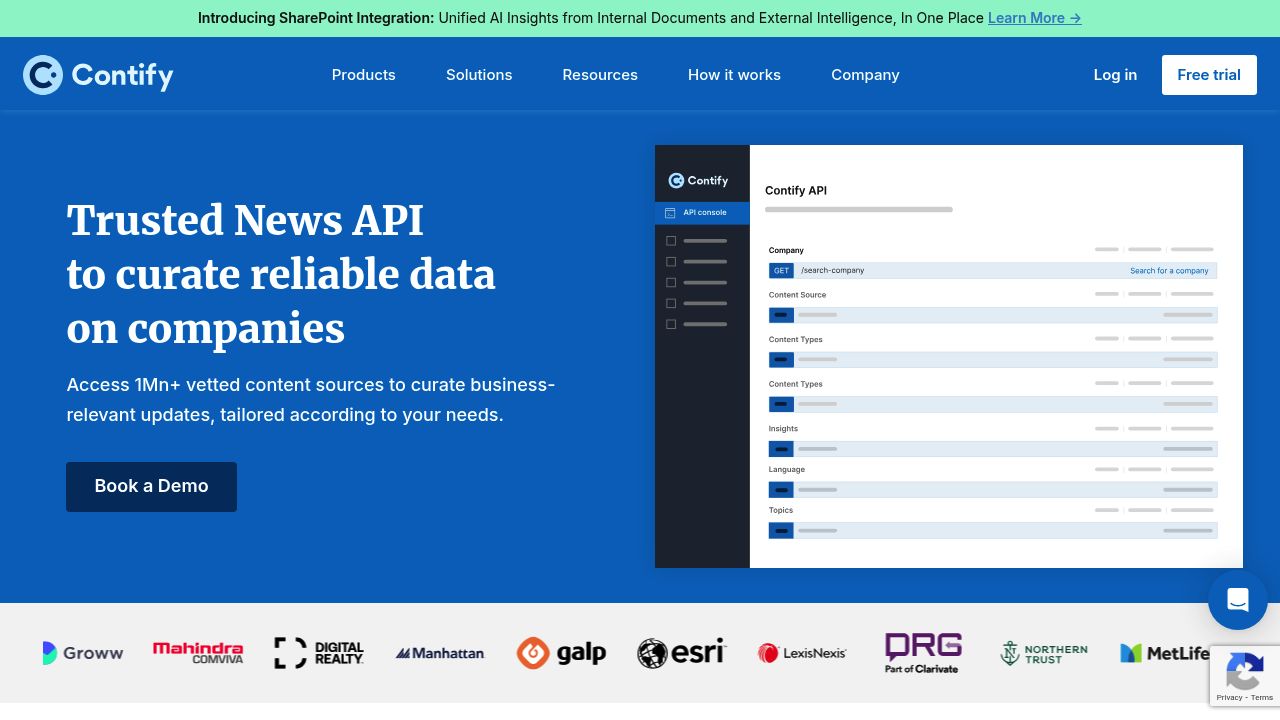Screen dimensions: 1280x720
Task: Click the 'Trusted News API' headline
Action: (x=245, y=220)
